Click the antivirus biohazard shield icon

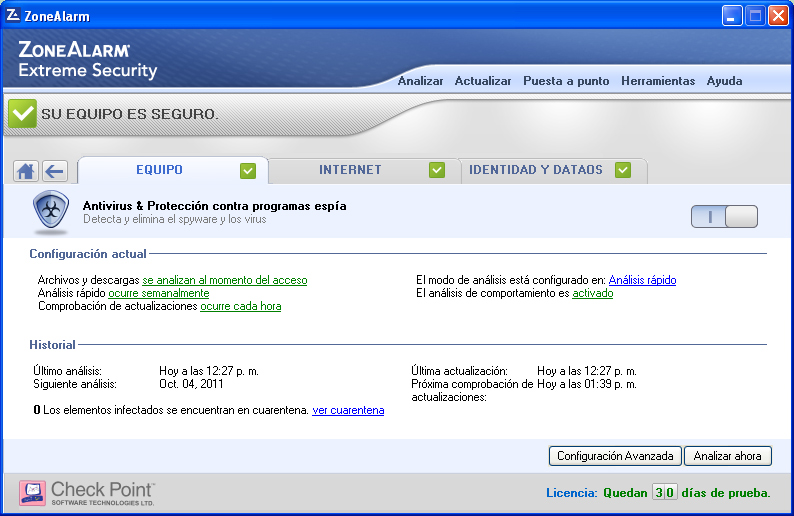[x=51, y=212]
